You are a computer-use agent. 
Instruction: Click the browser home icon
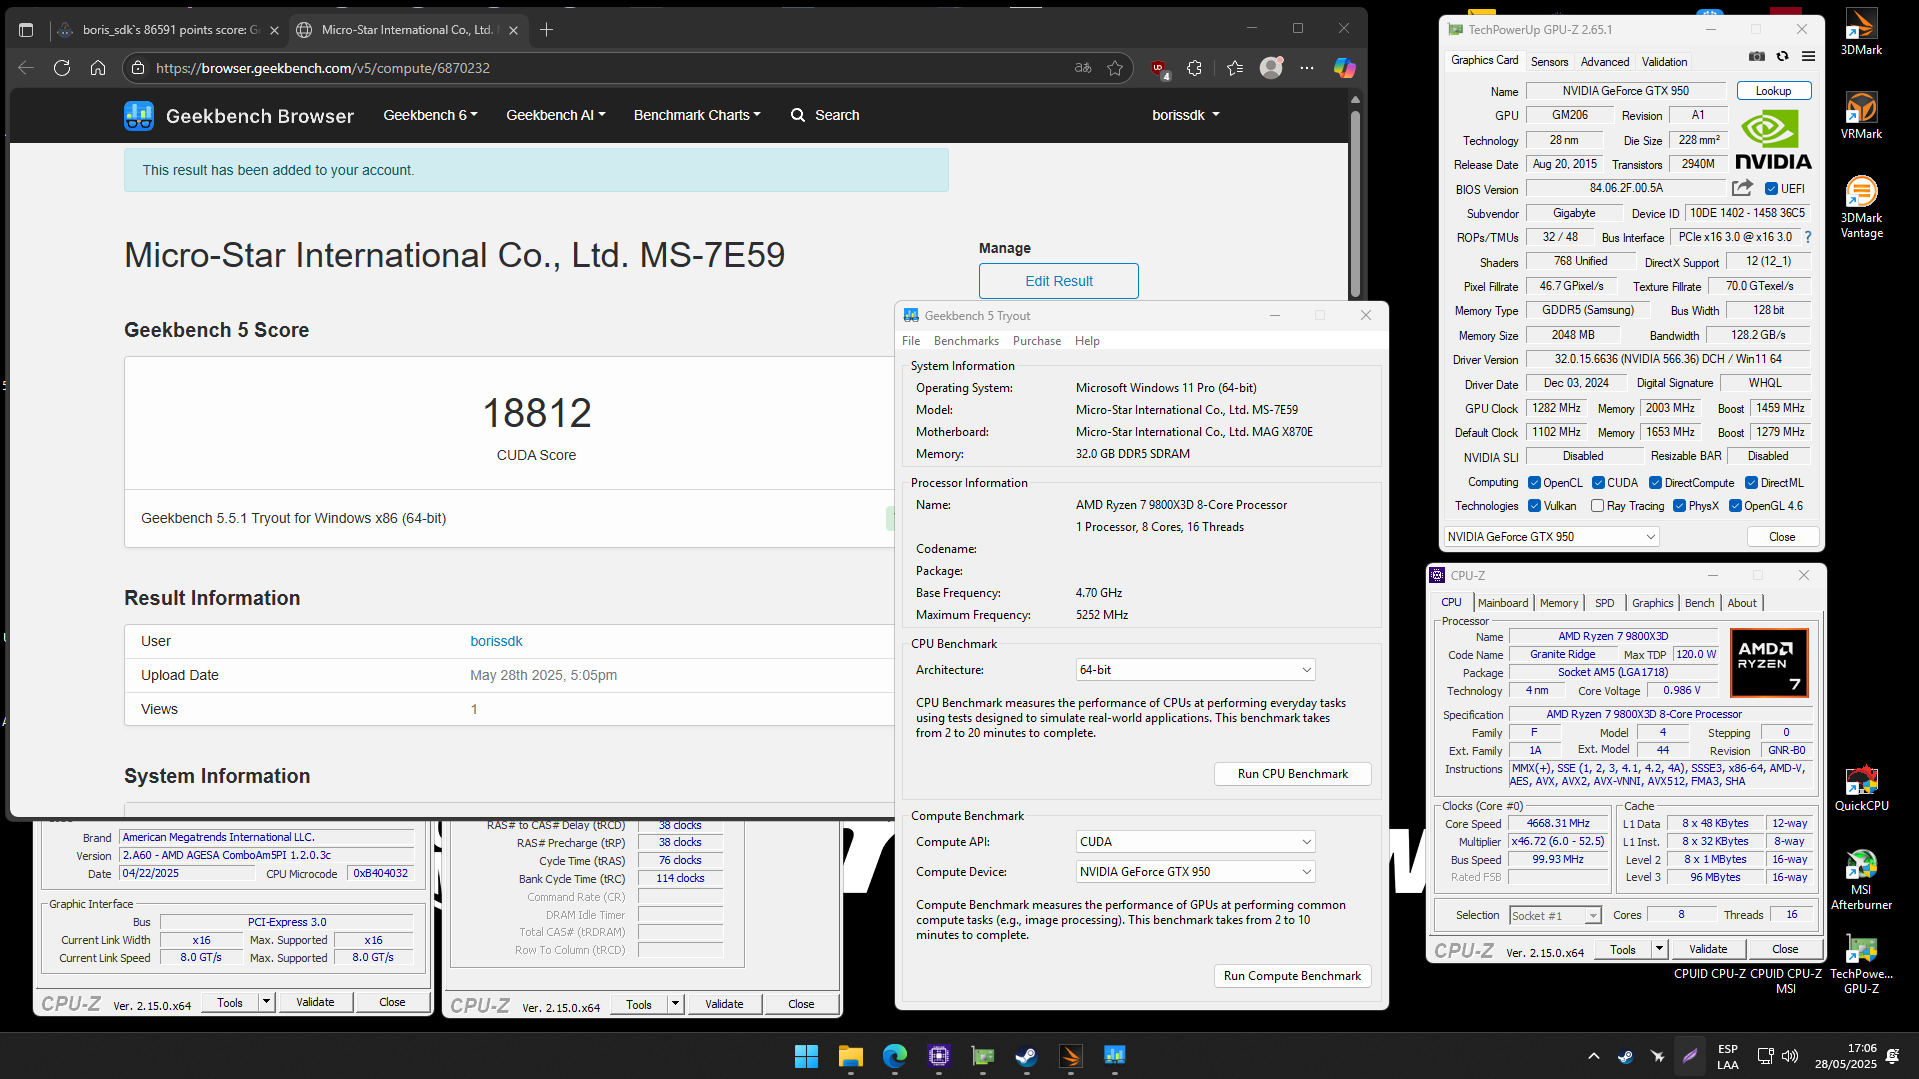coord(98,68)
